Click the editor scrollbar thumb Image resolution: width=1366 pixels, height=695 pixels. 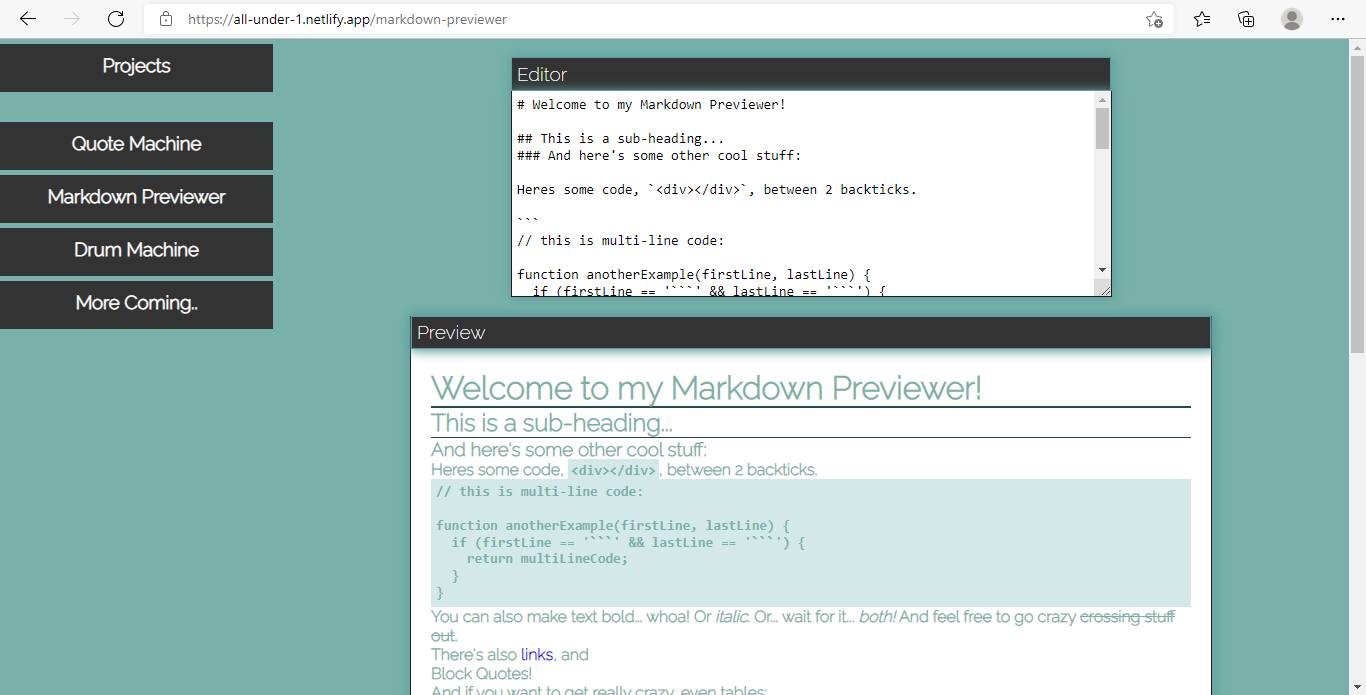click(1103, 128)
